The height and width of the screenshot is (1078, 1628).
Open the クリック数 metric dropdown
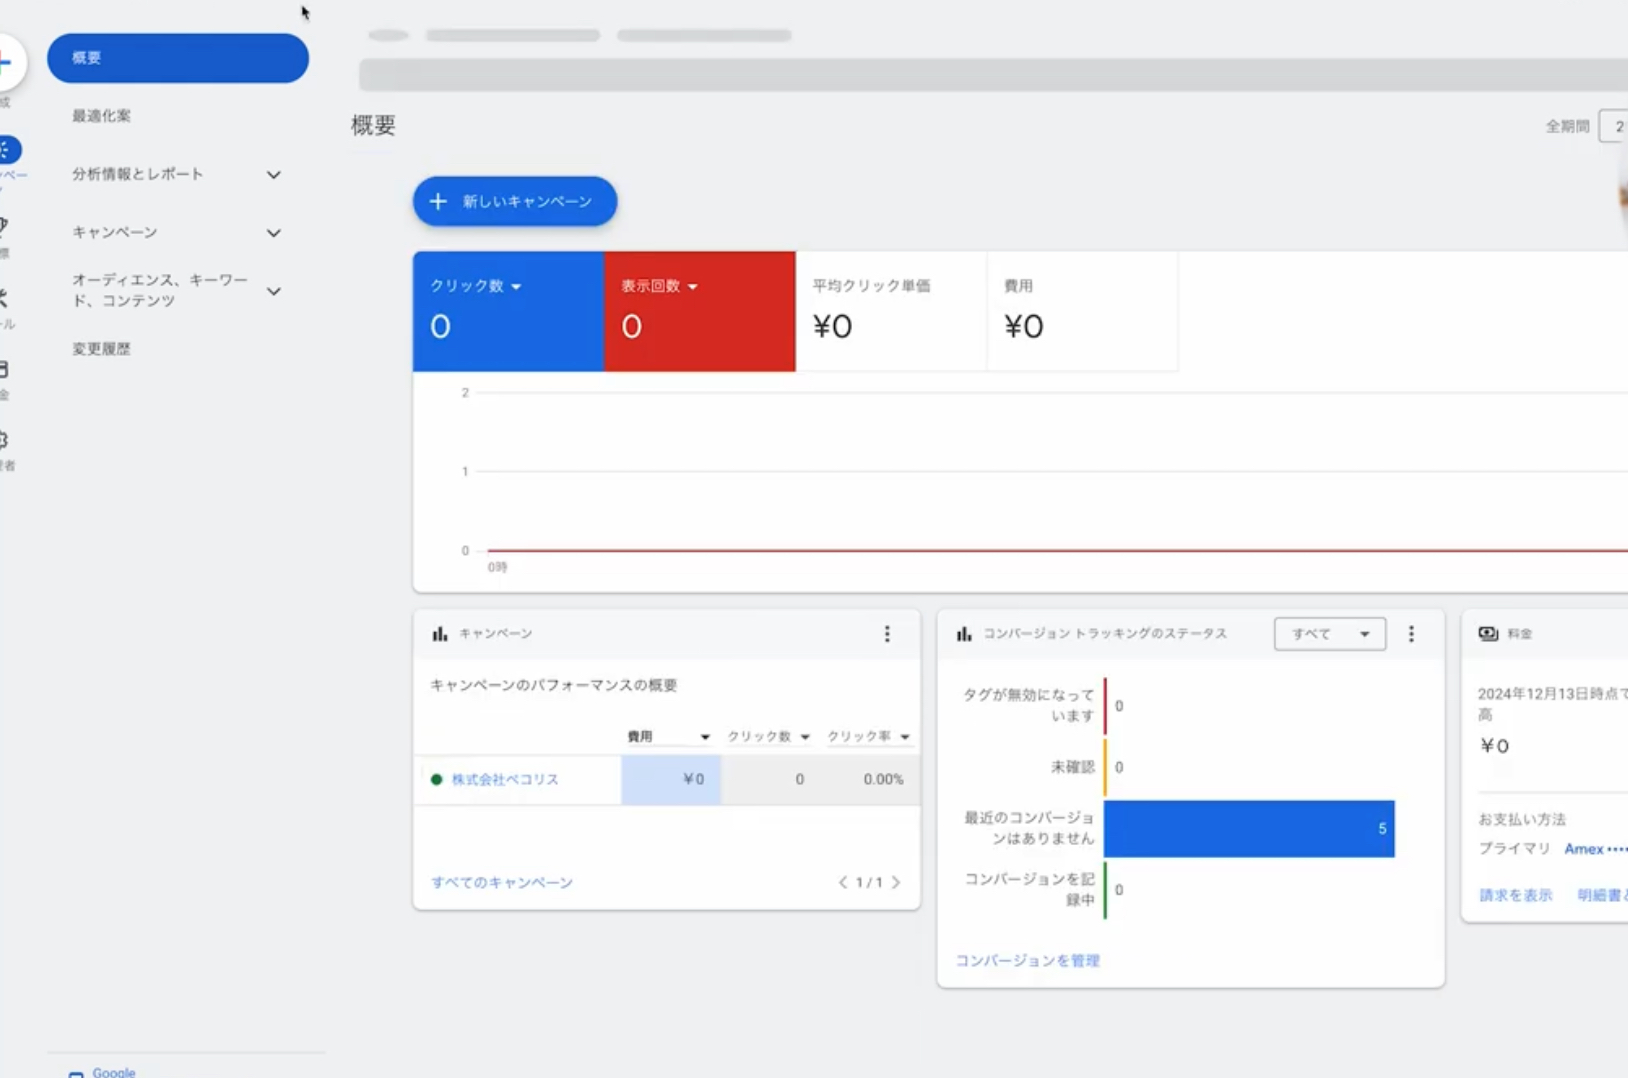[516, 287]
